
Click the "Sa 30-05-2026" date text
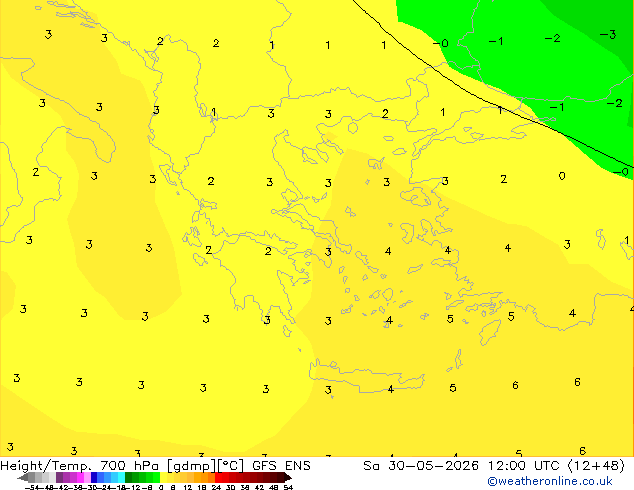[x=421, y=466]
